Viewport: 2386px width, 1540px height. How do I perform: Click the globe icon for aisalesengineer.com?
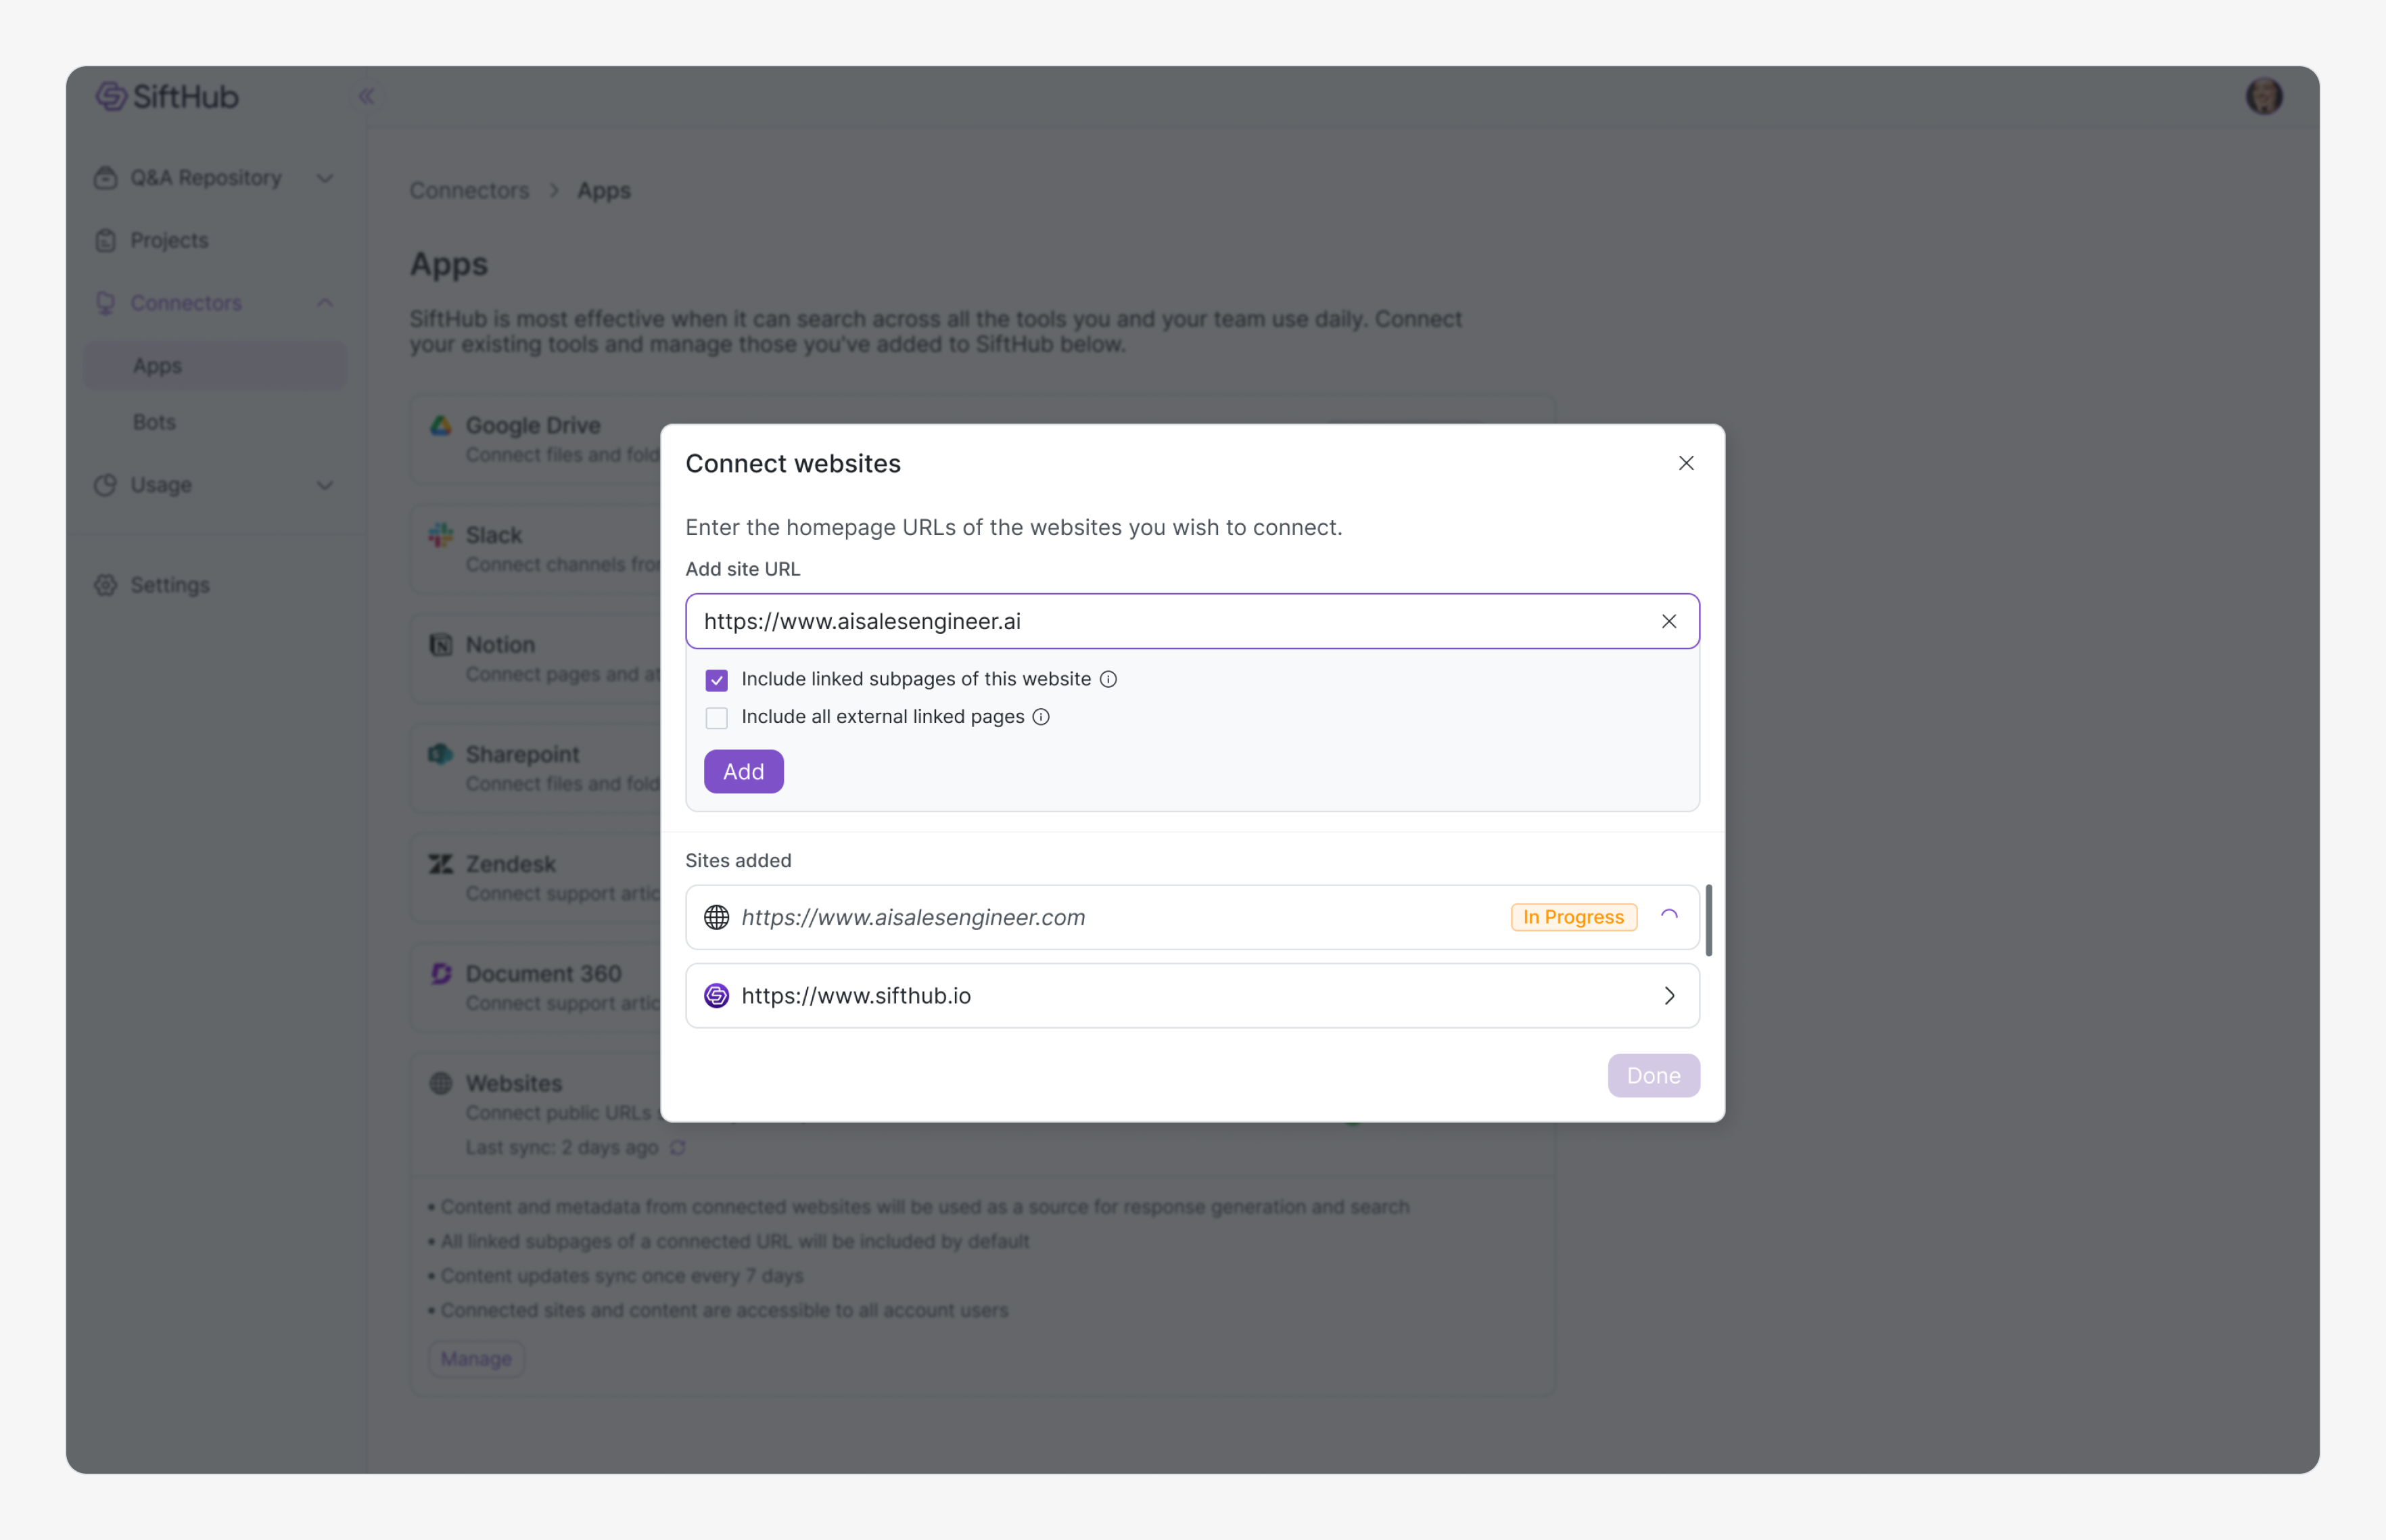click(716, 917)
